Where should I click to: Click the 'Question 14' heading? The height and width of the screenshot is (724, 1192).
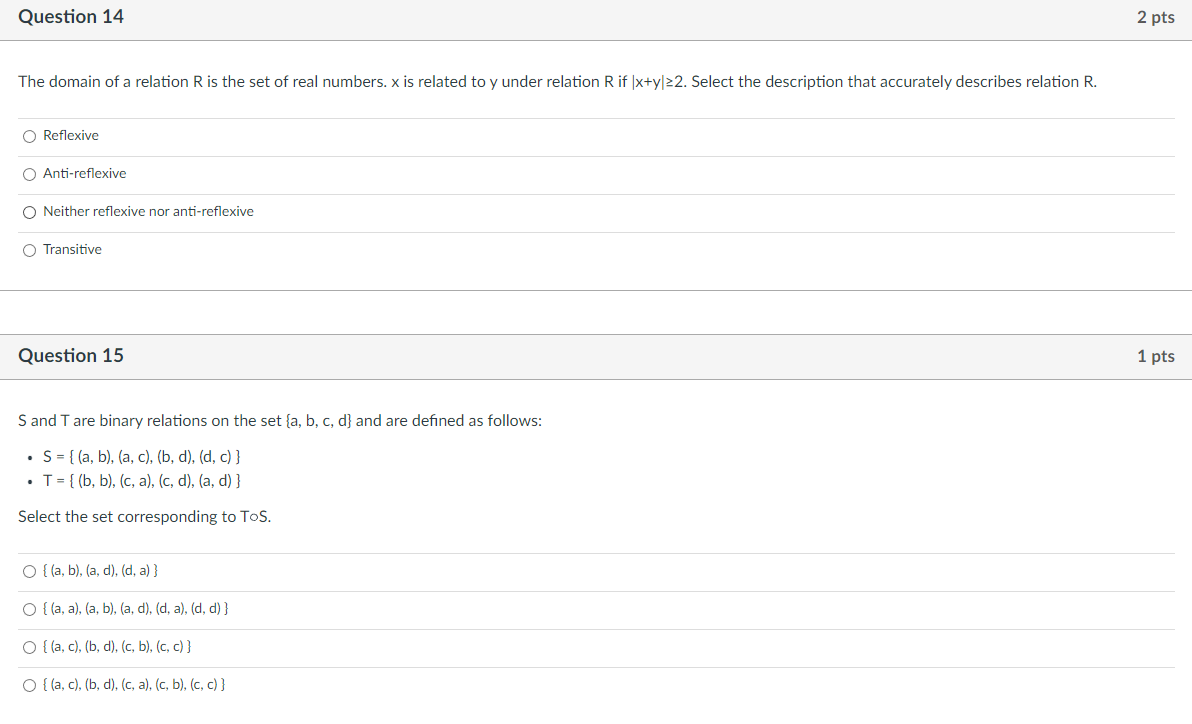pyautogui.click(x=71, y=17)
